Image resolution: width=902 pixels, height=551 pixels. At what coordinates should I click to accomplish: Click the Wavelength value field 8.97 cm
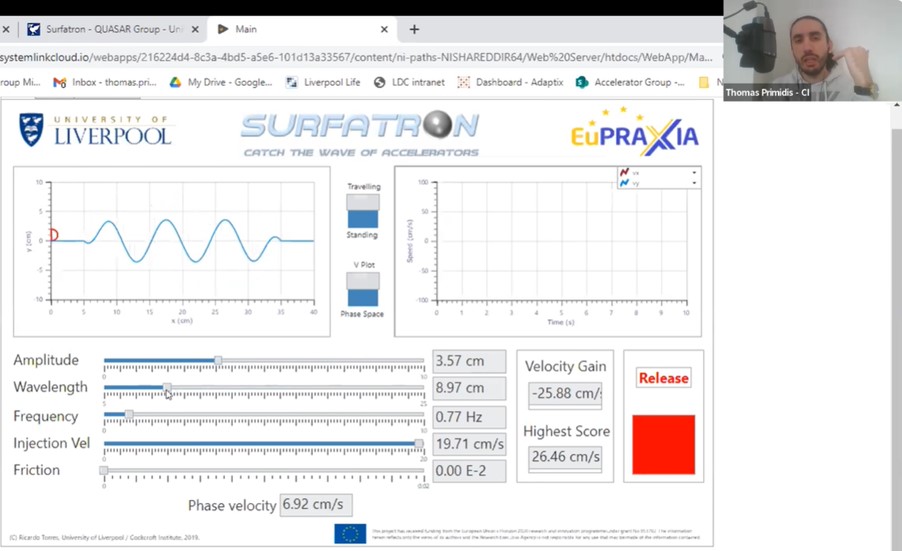point(469,388)
